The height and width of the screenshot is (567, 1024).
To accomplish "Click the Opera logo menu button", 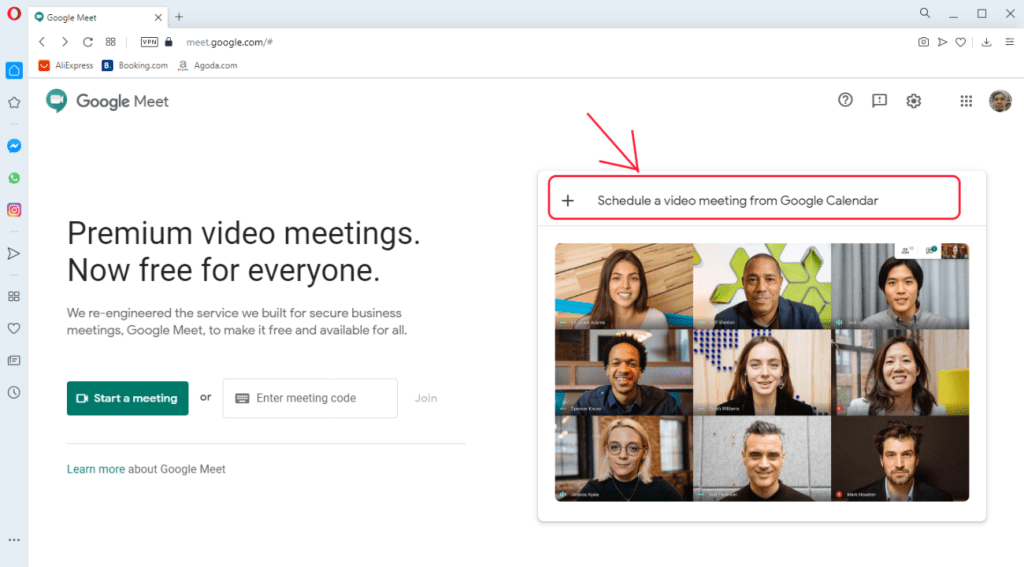I will coord(14,14).
